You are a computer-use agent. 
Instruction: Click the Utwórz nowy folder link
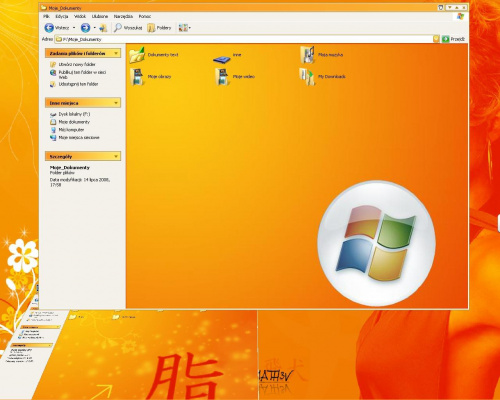(77, 64)
